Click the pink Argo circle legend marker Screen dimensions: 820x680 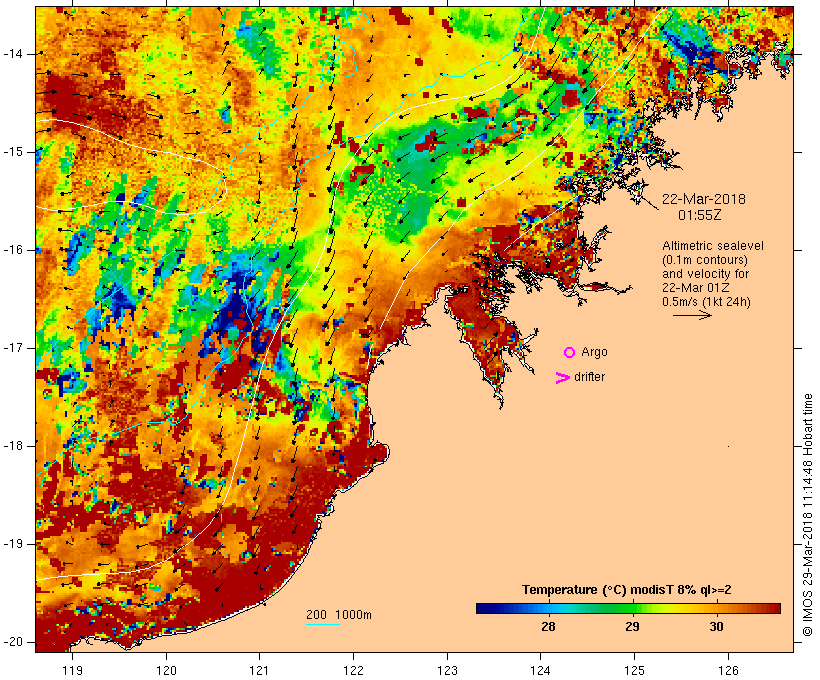[570, 353]
